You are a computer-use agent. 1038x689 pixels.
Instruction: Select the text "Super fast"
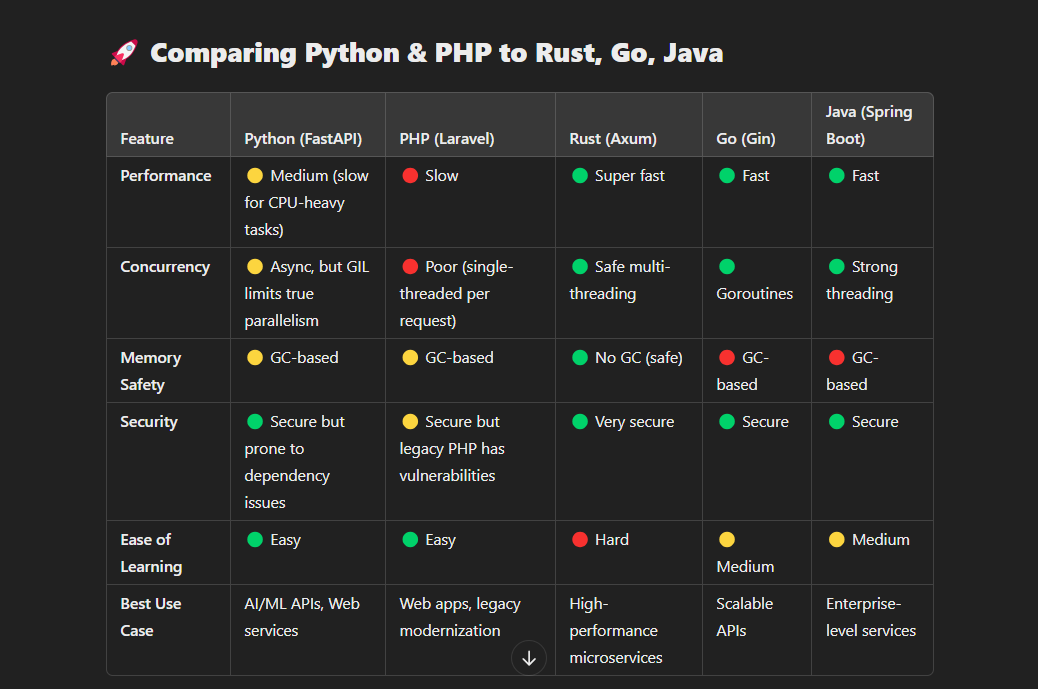click(630, 176)
